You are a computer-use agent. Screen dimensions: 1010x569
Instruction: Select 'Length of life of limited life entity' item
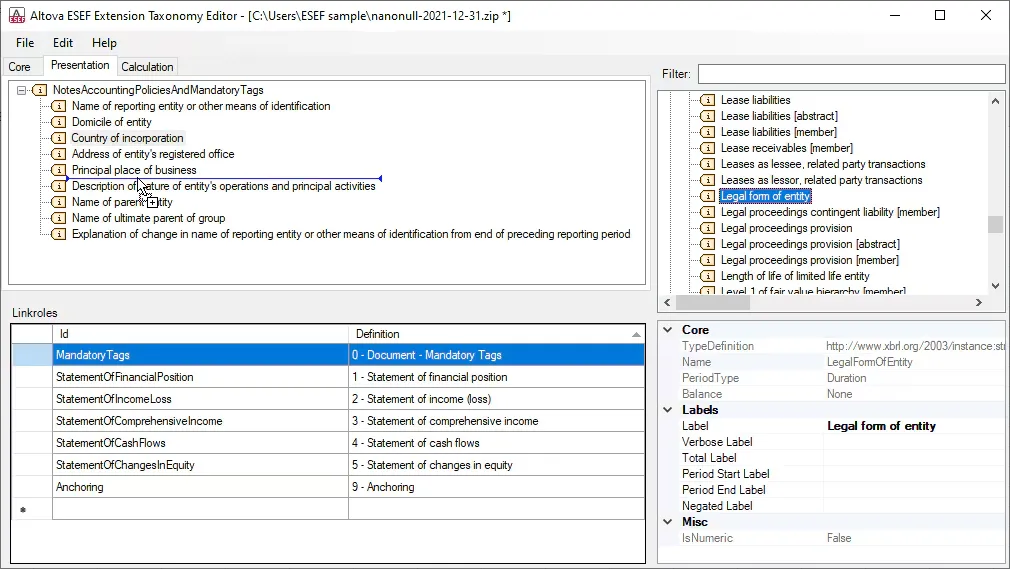tap(795, 276)
